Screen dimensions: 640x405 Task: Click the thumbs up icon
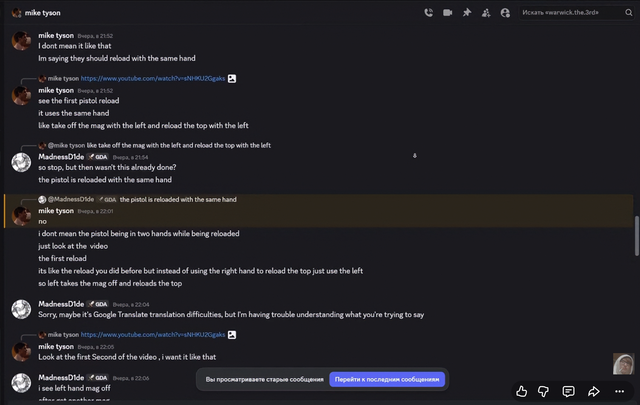(521, 392)
